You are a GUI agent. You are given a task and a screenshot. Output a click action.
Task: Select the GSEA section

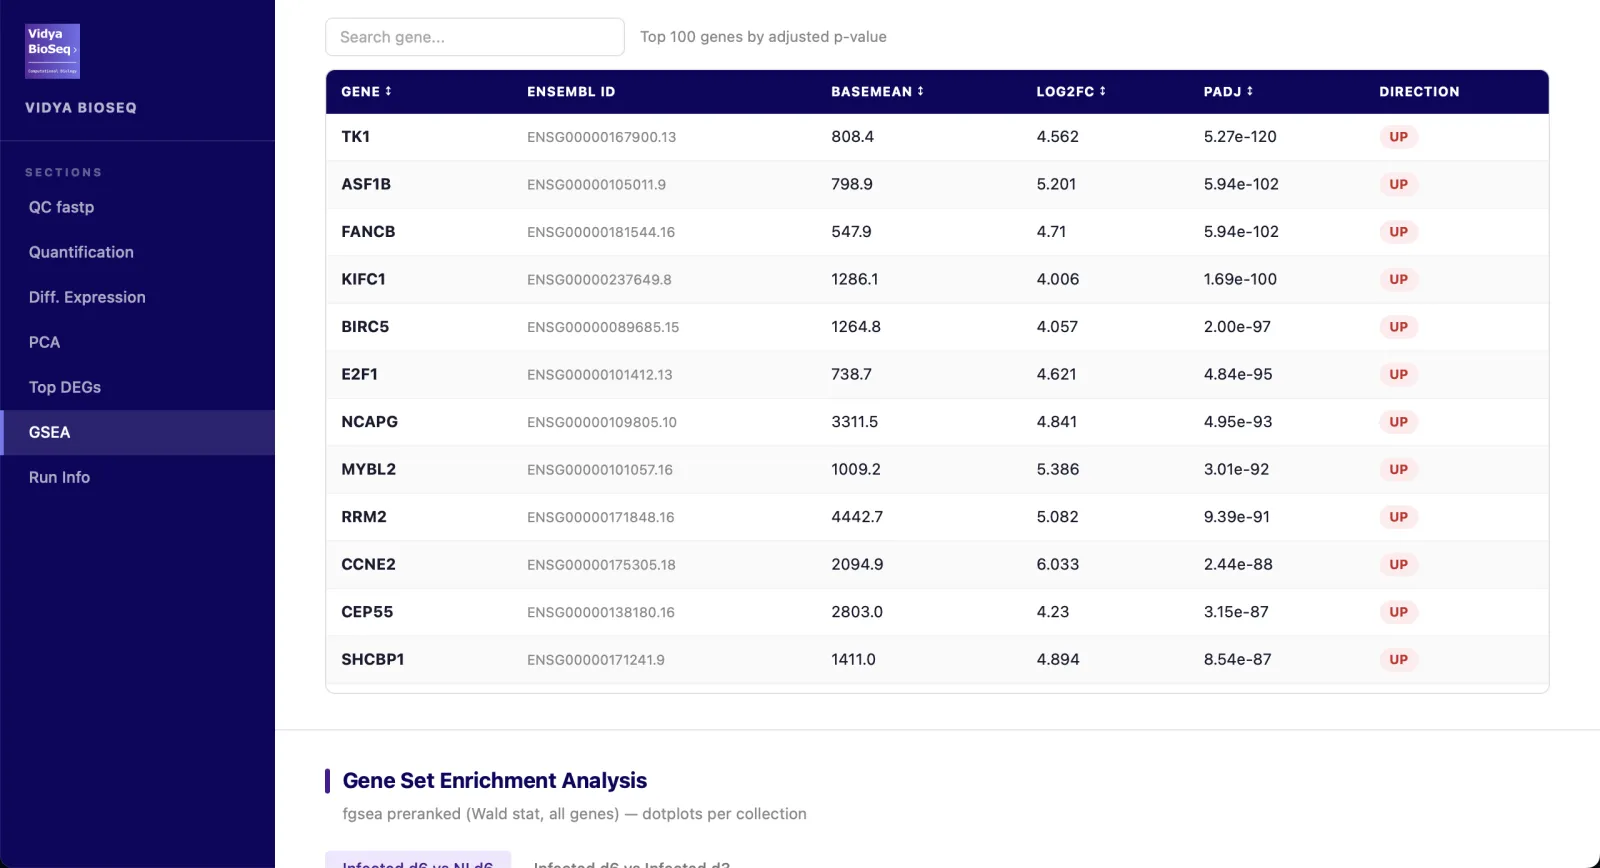click(x=137, y=432)
